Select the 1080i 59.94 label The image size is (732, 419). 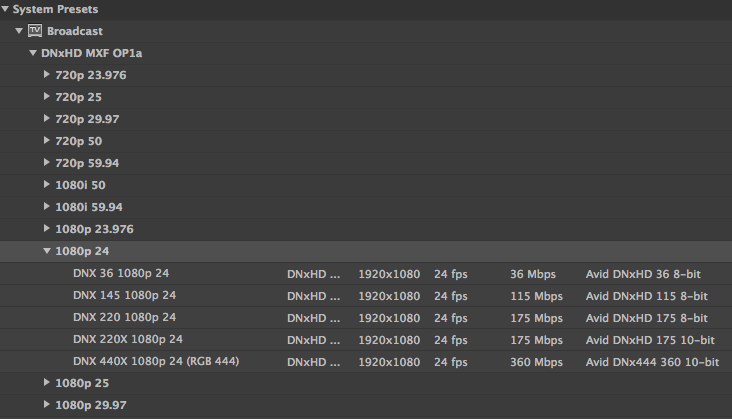pyautogui.click(x=89, y=207)
